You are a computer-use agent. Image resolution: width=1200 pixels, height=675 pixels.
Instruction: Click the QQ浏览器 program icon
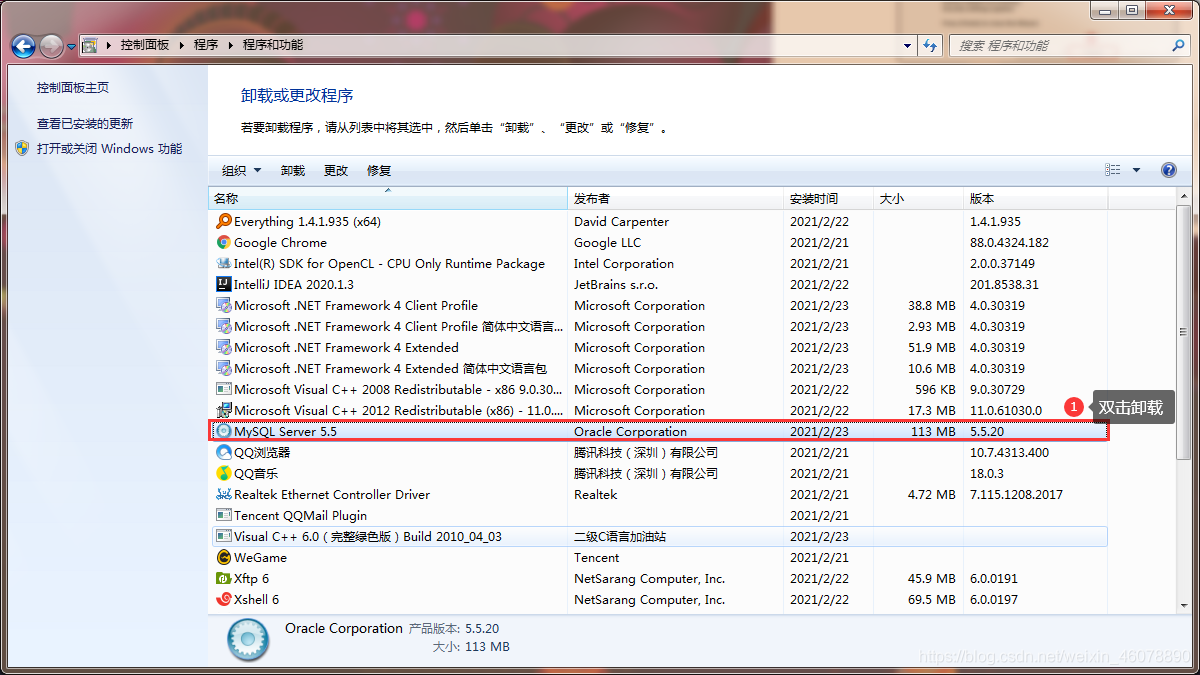224,453
